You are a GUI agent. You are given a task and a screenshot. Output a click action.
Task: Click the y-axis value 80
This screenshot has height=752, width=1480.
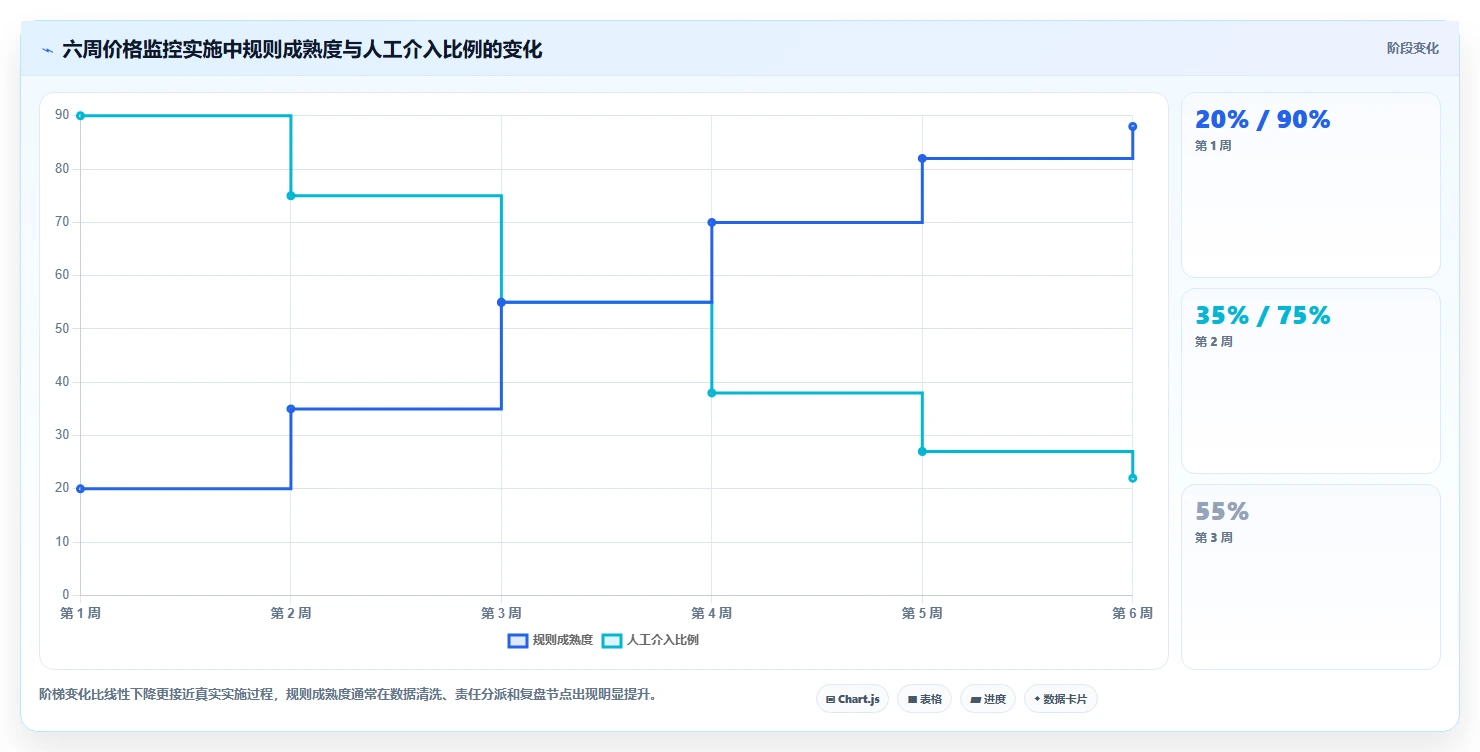coord(63,169)
